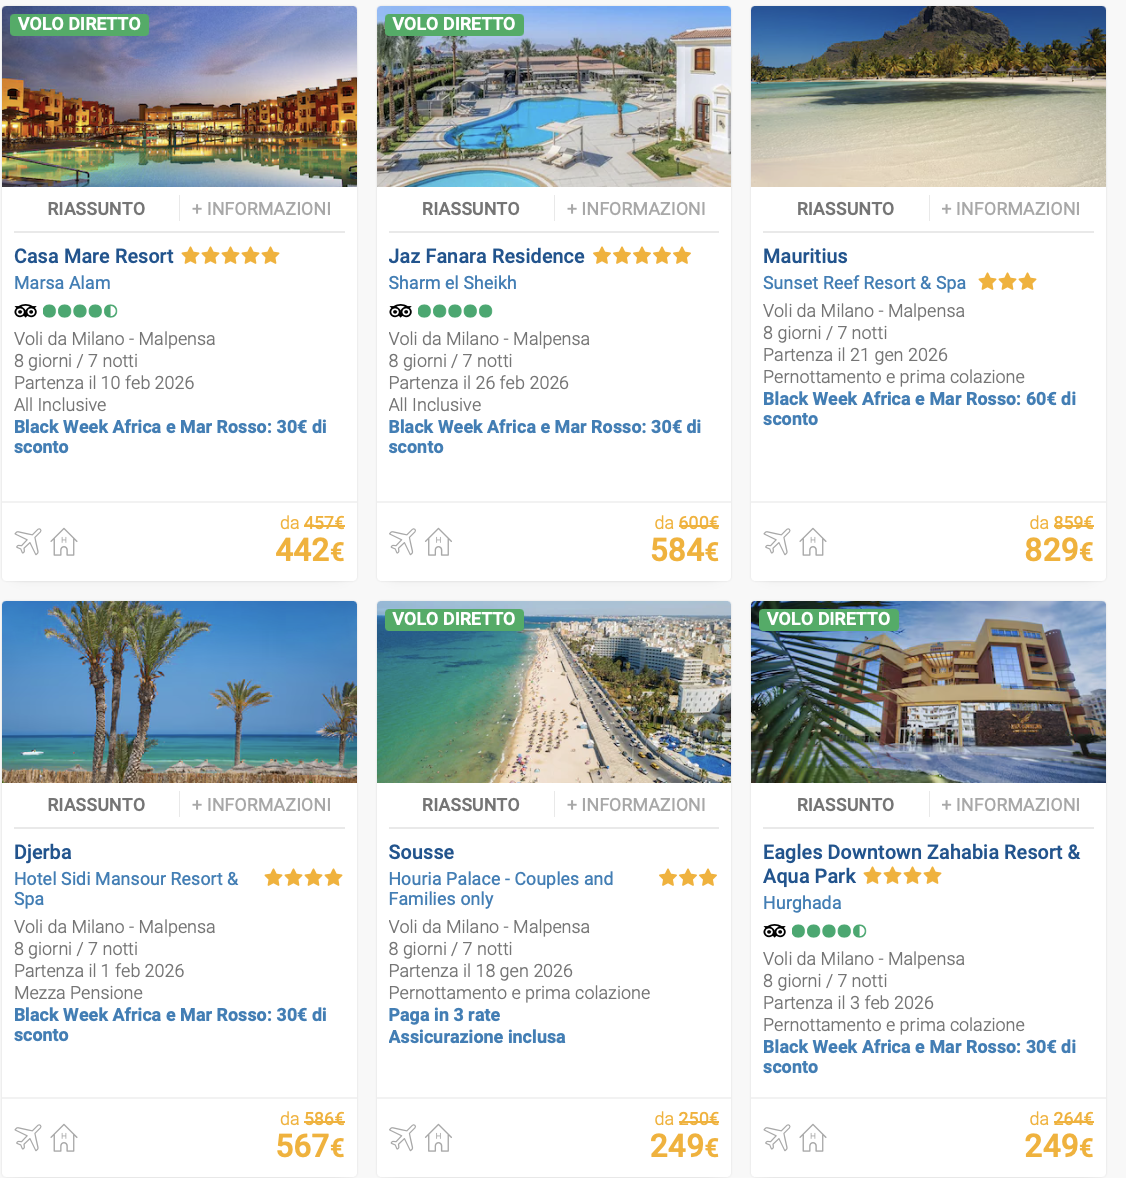Click the hotel icon under Eagles Downtown Zahabia

coord(812,1137)
